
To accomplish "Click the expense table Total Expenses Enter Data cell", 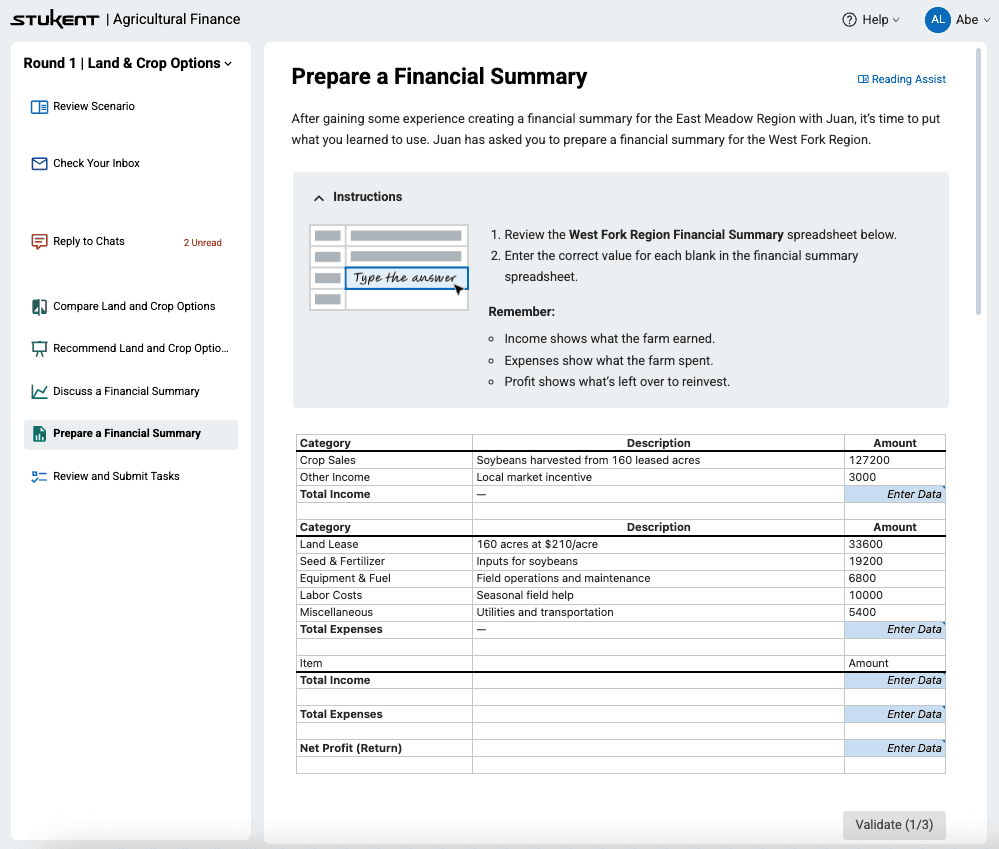I will click(895, 629).
